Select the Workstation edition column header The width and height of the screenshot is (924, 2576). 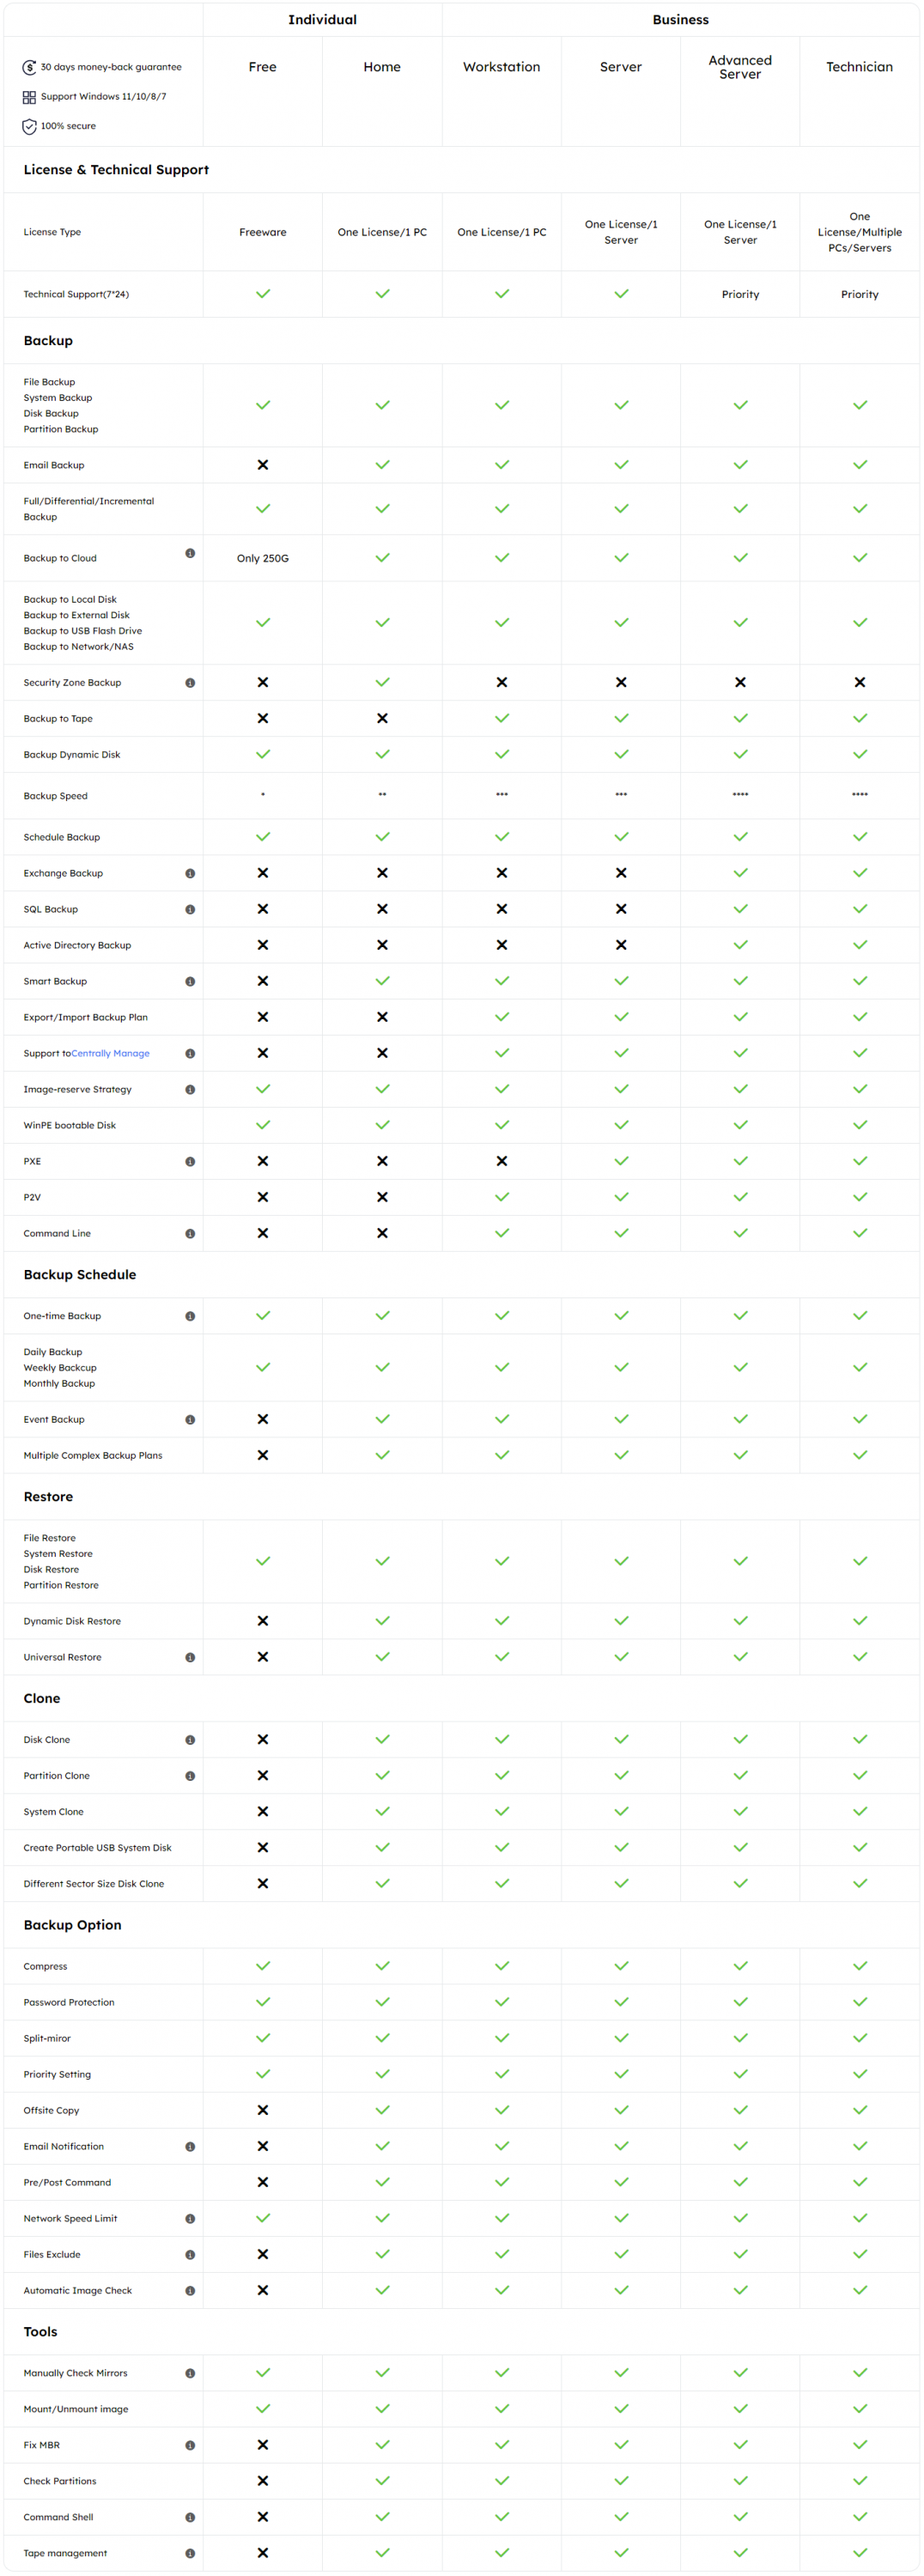501,67
